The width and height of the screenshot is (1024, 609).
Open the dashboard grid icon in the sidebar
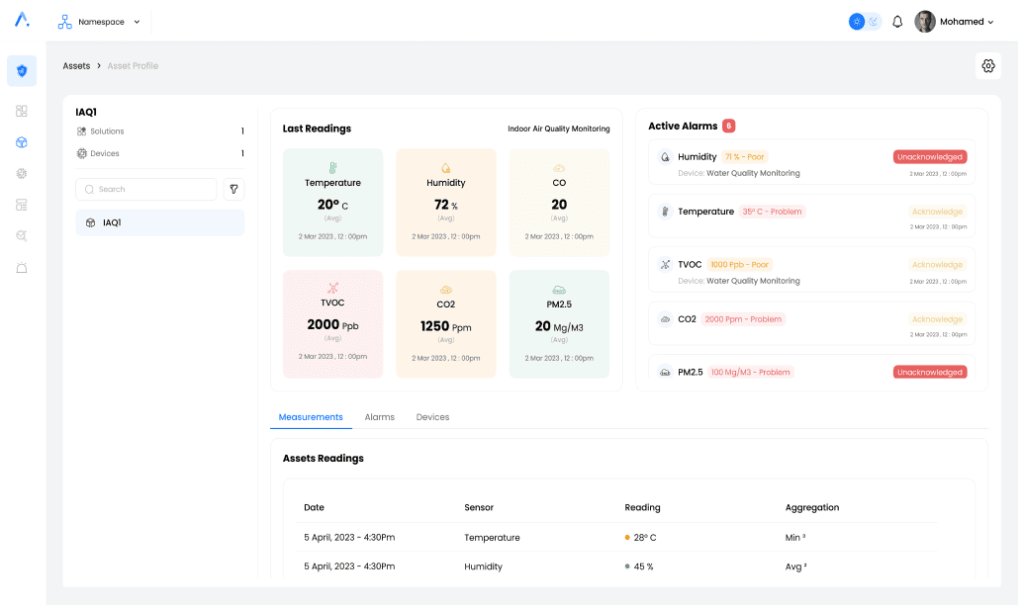click(x=22, y=111)
